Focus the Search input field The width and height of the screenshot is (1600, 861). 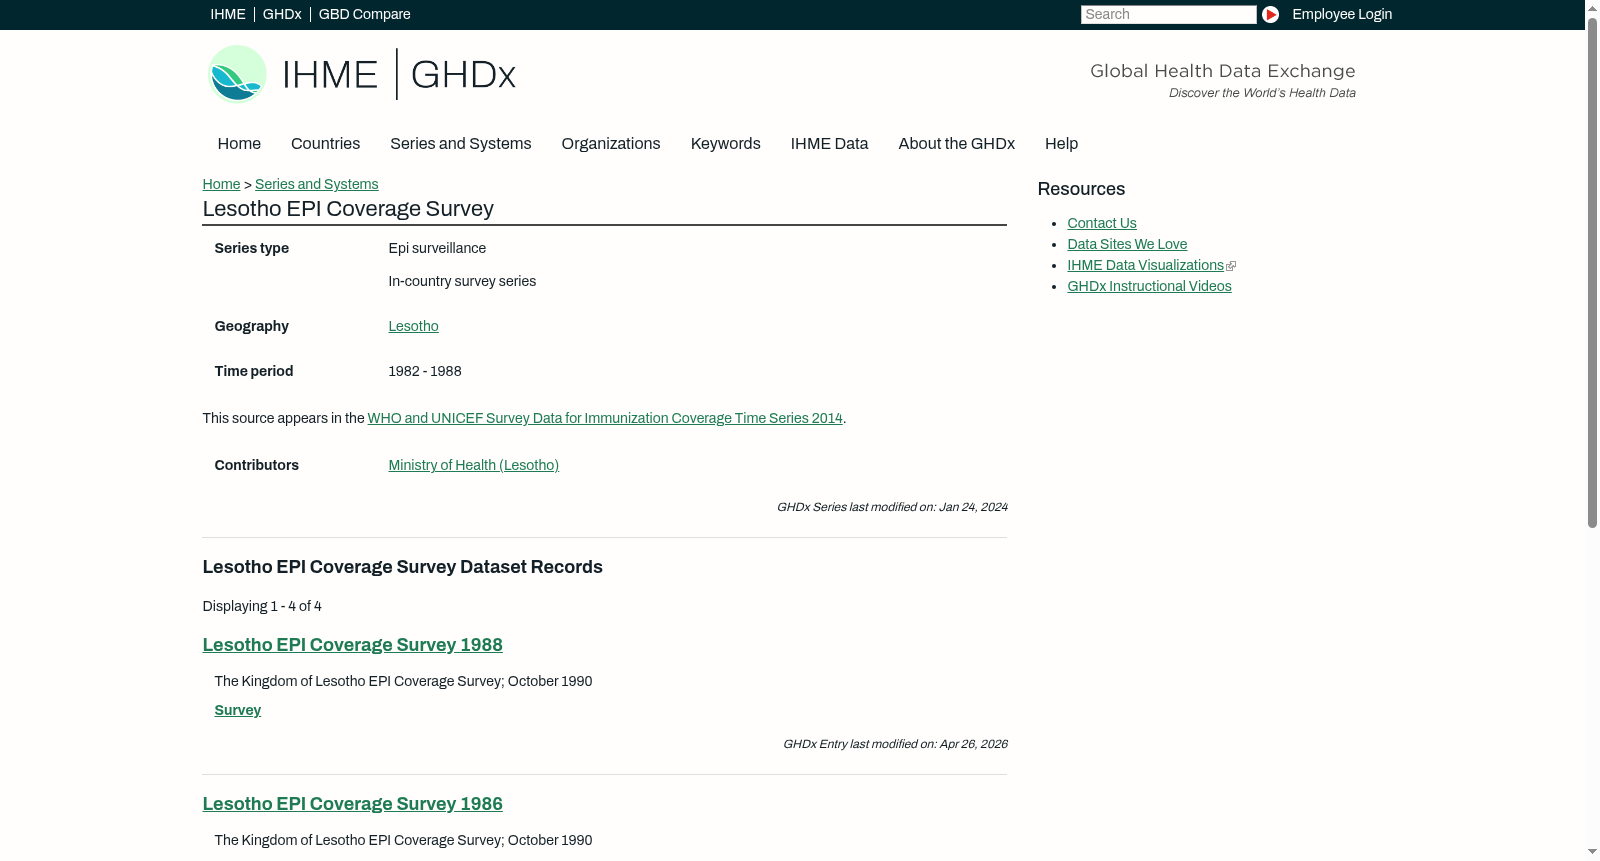[1168, 14]
